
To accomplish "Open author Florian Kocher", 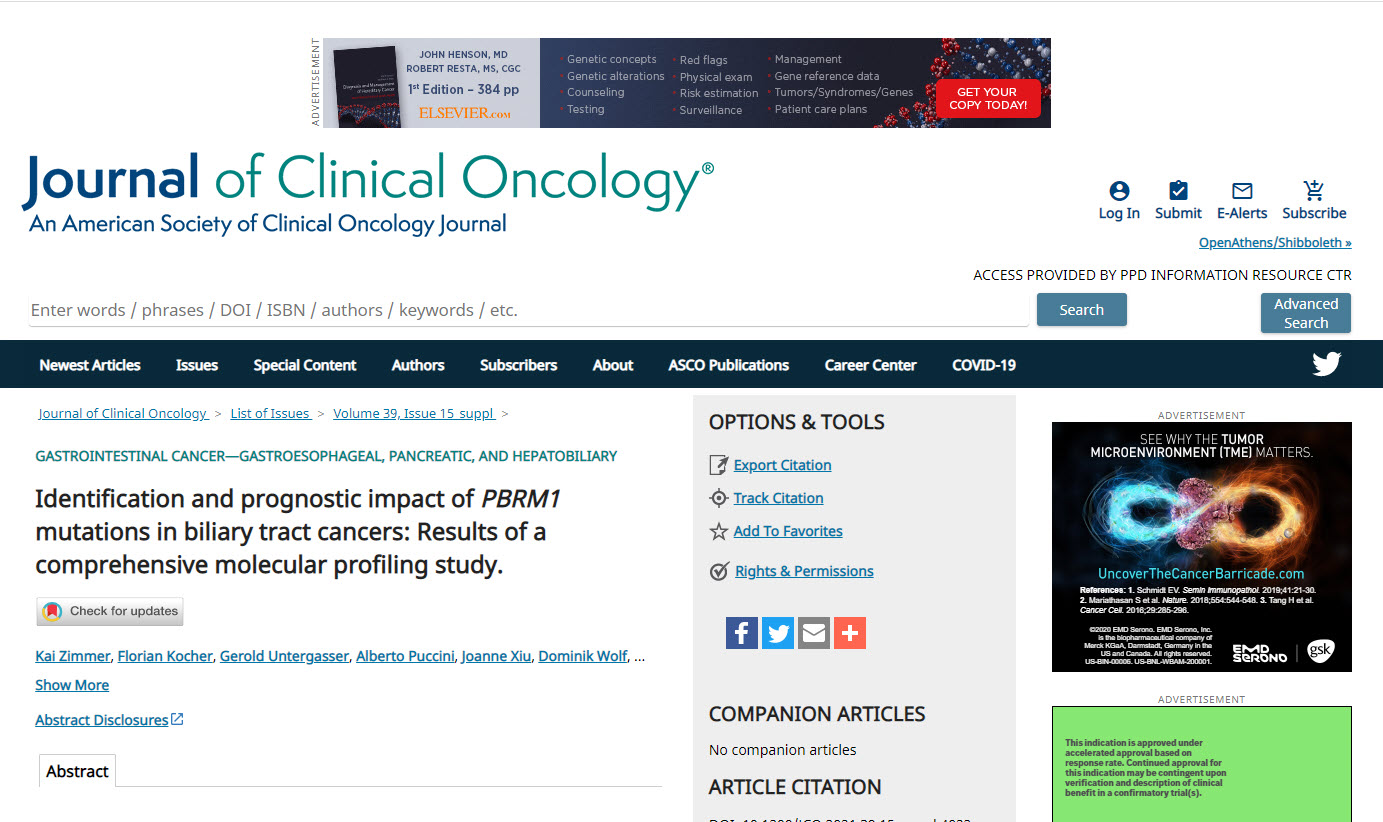I will click(x=165, y=656).
